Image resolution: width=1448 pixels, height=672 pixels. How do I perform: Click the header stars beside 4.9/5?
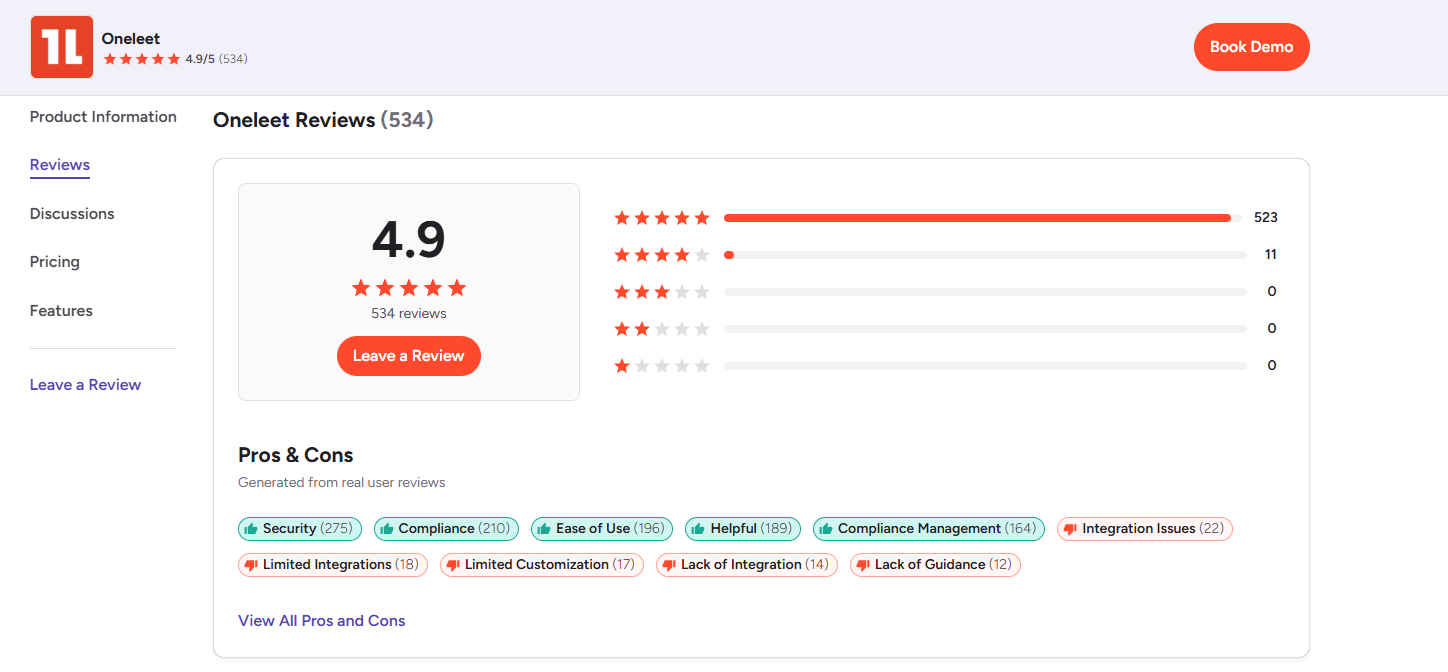click(x=142, y=59)
